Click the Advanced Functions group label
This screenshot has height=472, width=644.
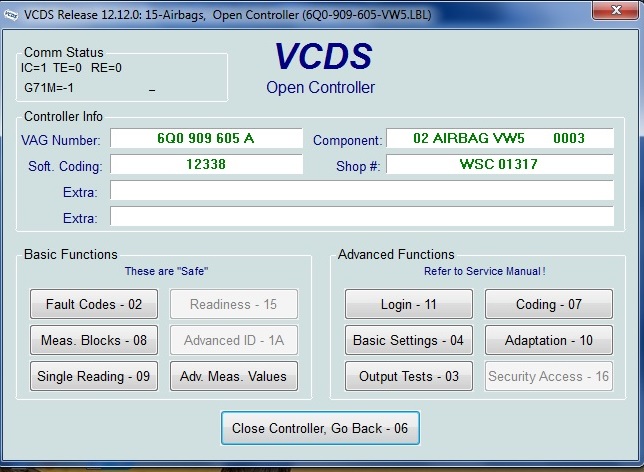[x=396, y=254]
